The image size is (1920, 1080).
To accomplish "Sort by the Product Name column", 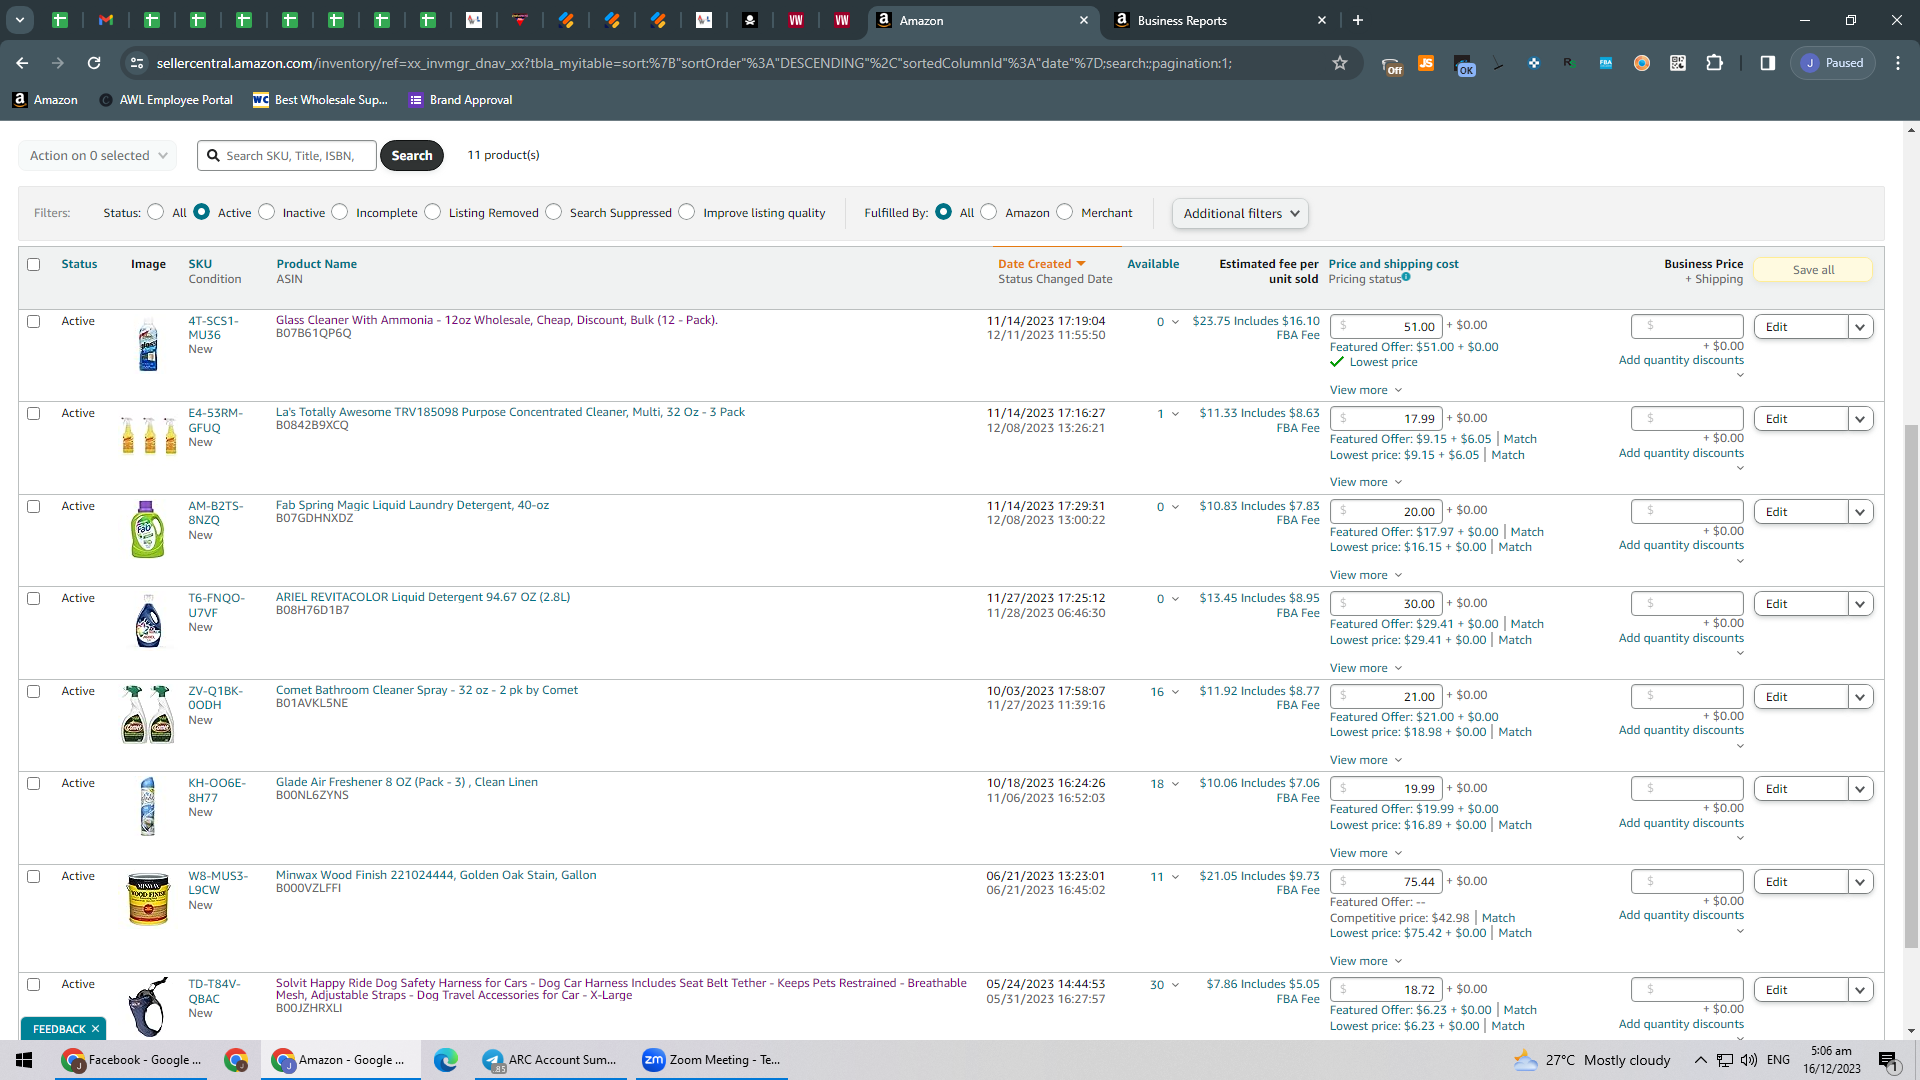I will [x=316, y=264].
